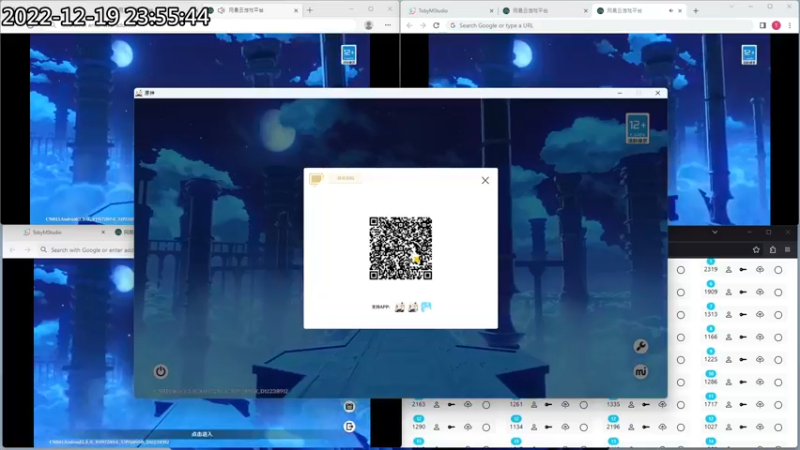Click the key icon in row 1909
800x450 pixels.
743,292
